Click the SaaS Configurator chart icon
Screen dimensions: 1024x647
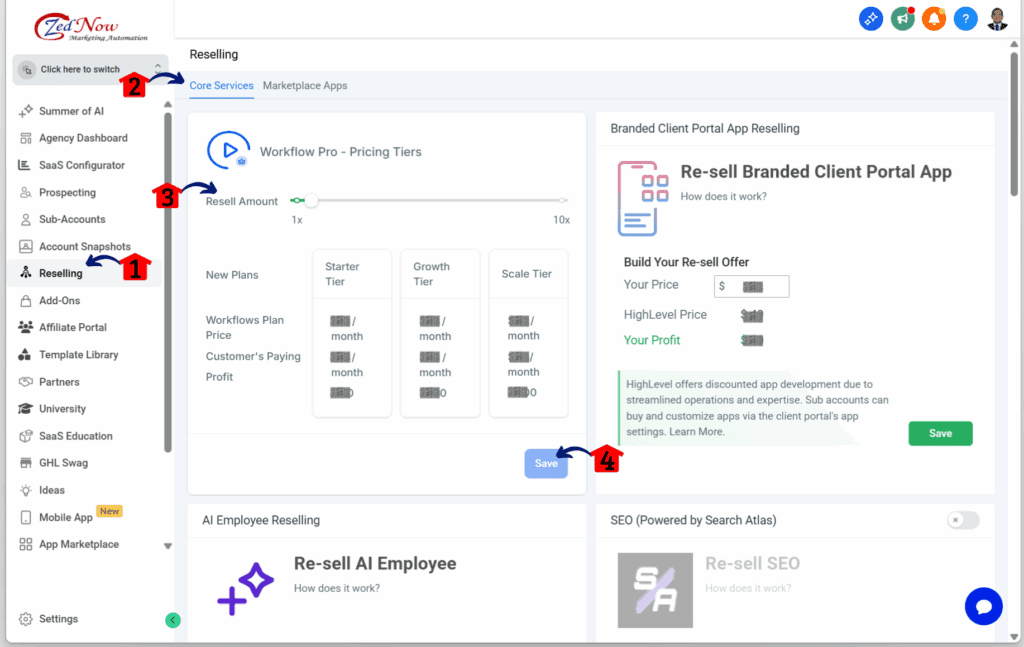click(24, 165)
